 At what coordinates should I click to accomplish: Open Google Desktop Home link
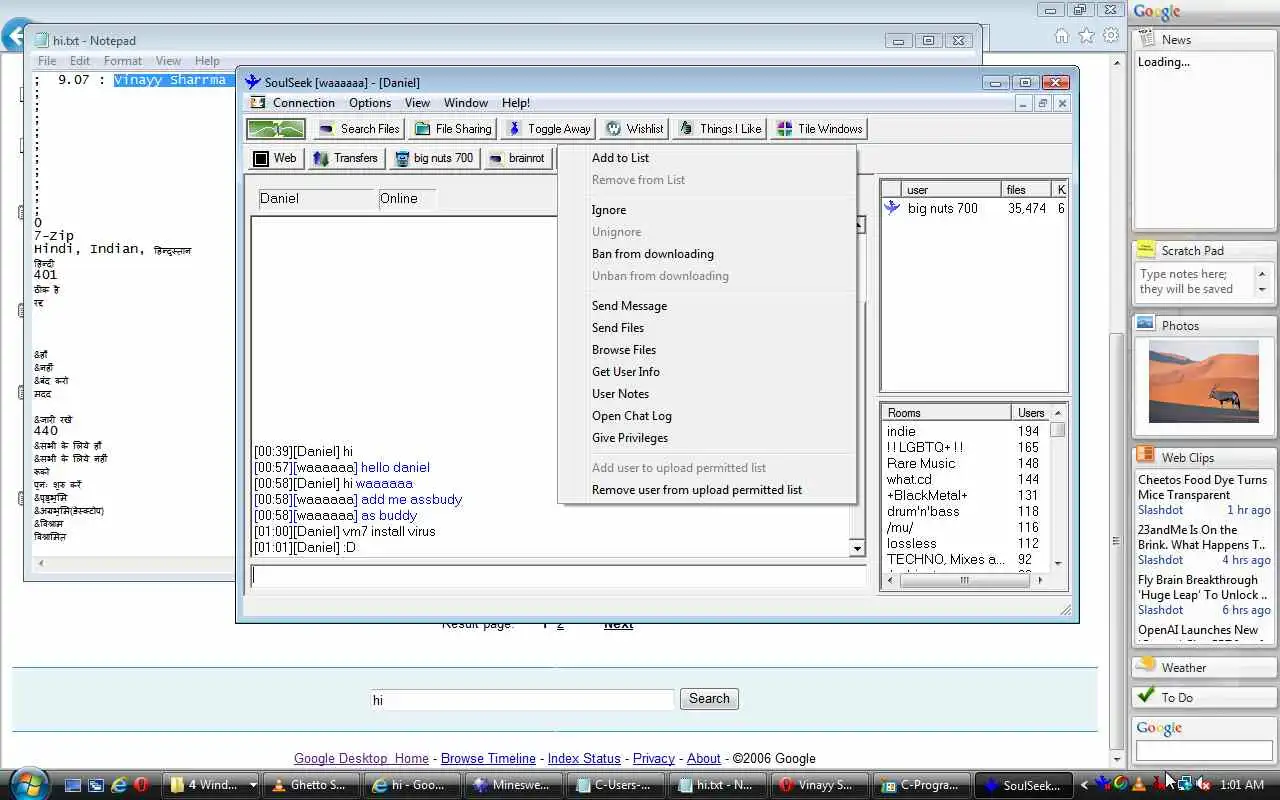pyautogui.click(x=361, y=759)
